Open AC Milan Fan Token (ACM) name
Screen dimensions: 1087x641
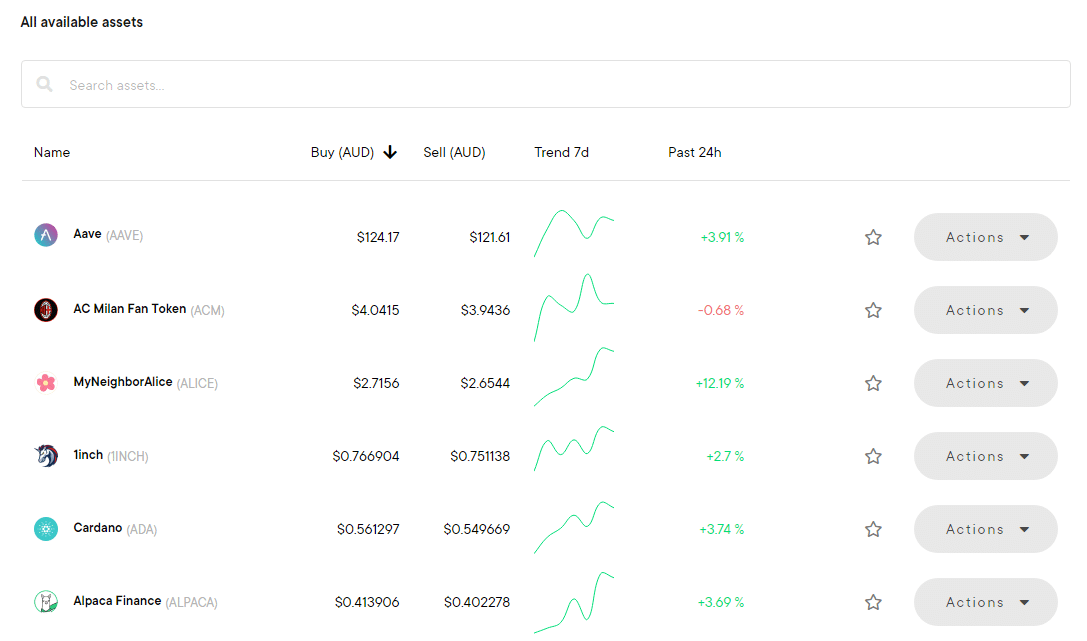click(149, 309)
